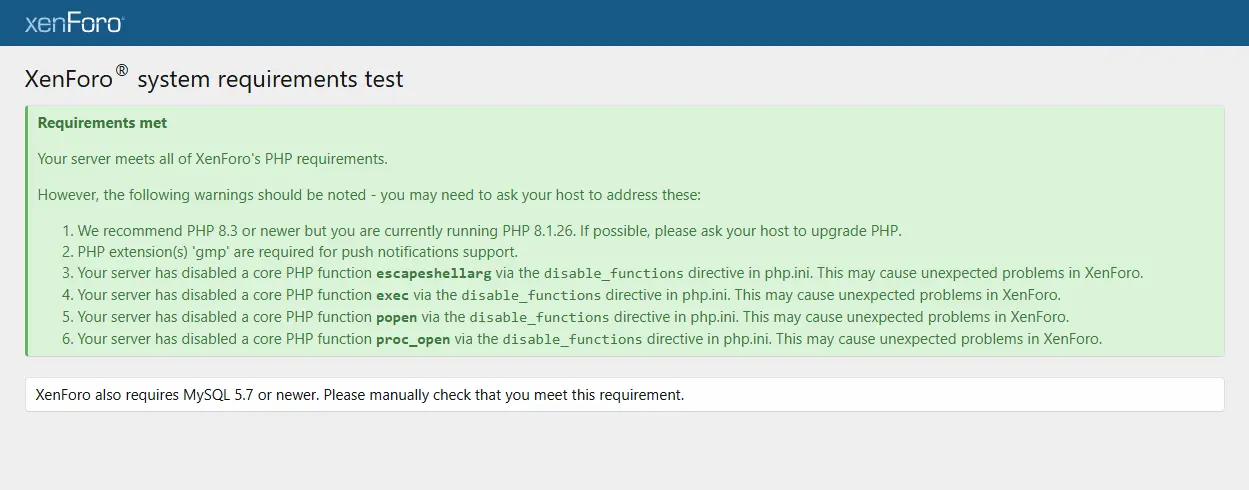Click the green left border of warnings box
1249x490 pixels.
pos(27,230)
